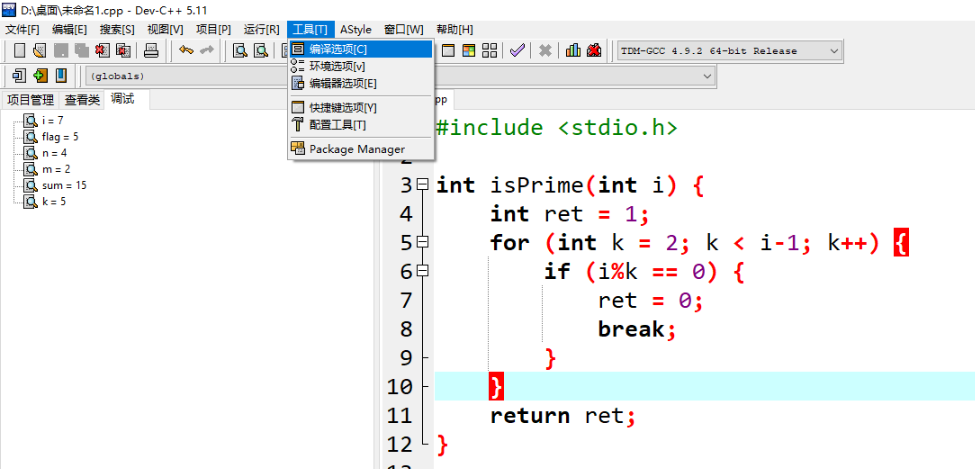975x469 pixels.
Task: Open the 文件[F] menu
Action: point(22,29)
